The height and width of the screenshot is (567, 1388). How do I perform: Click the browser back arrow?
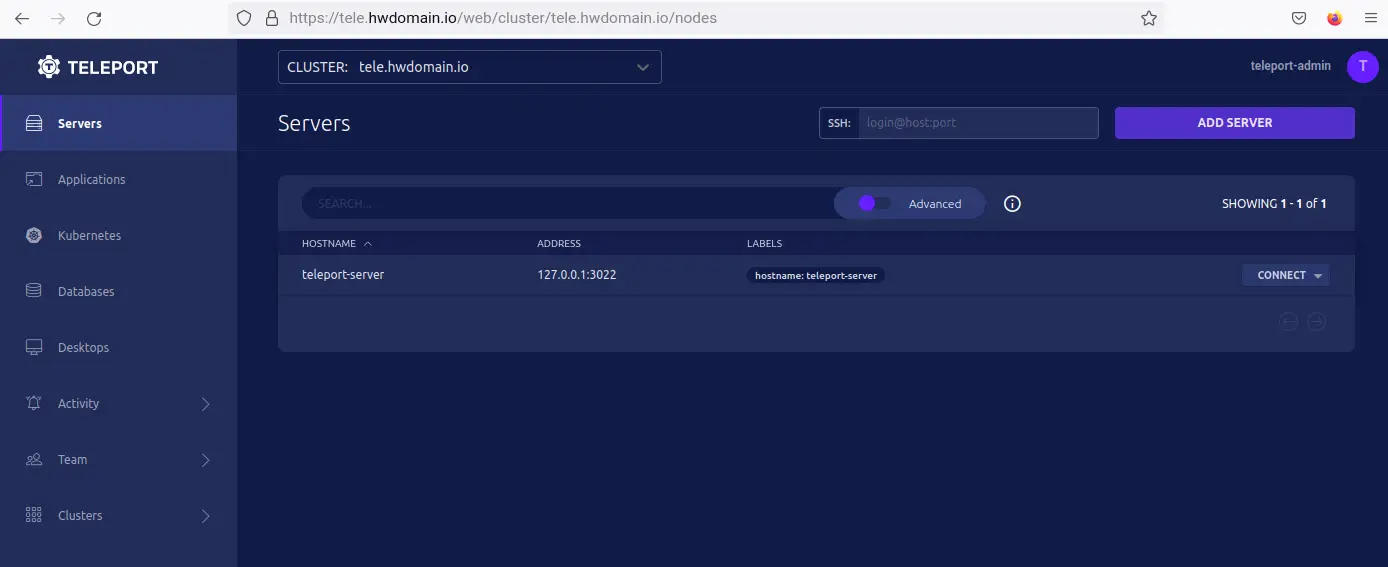coord(22,18)
